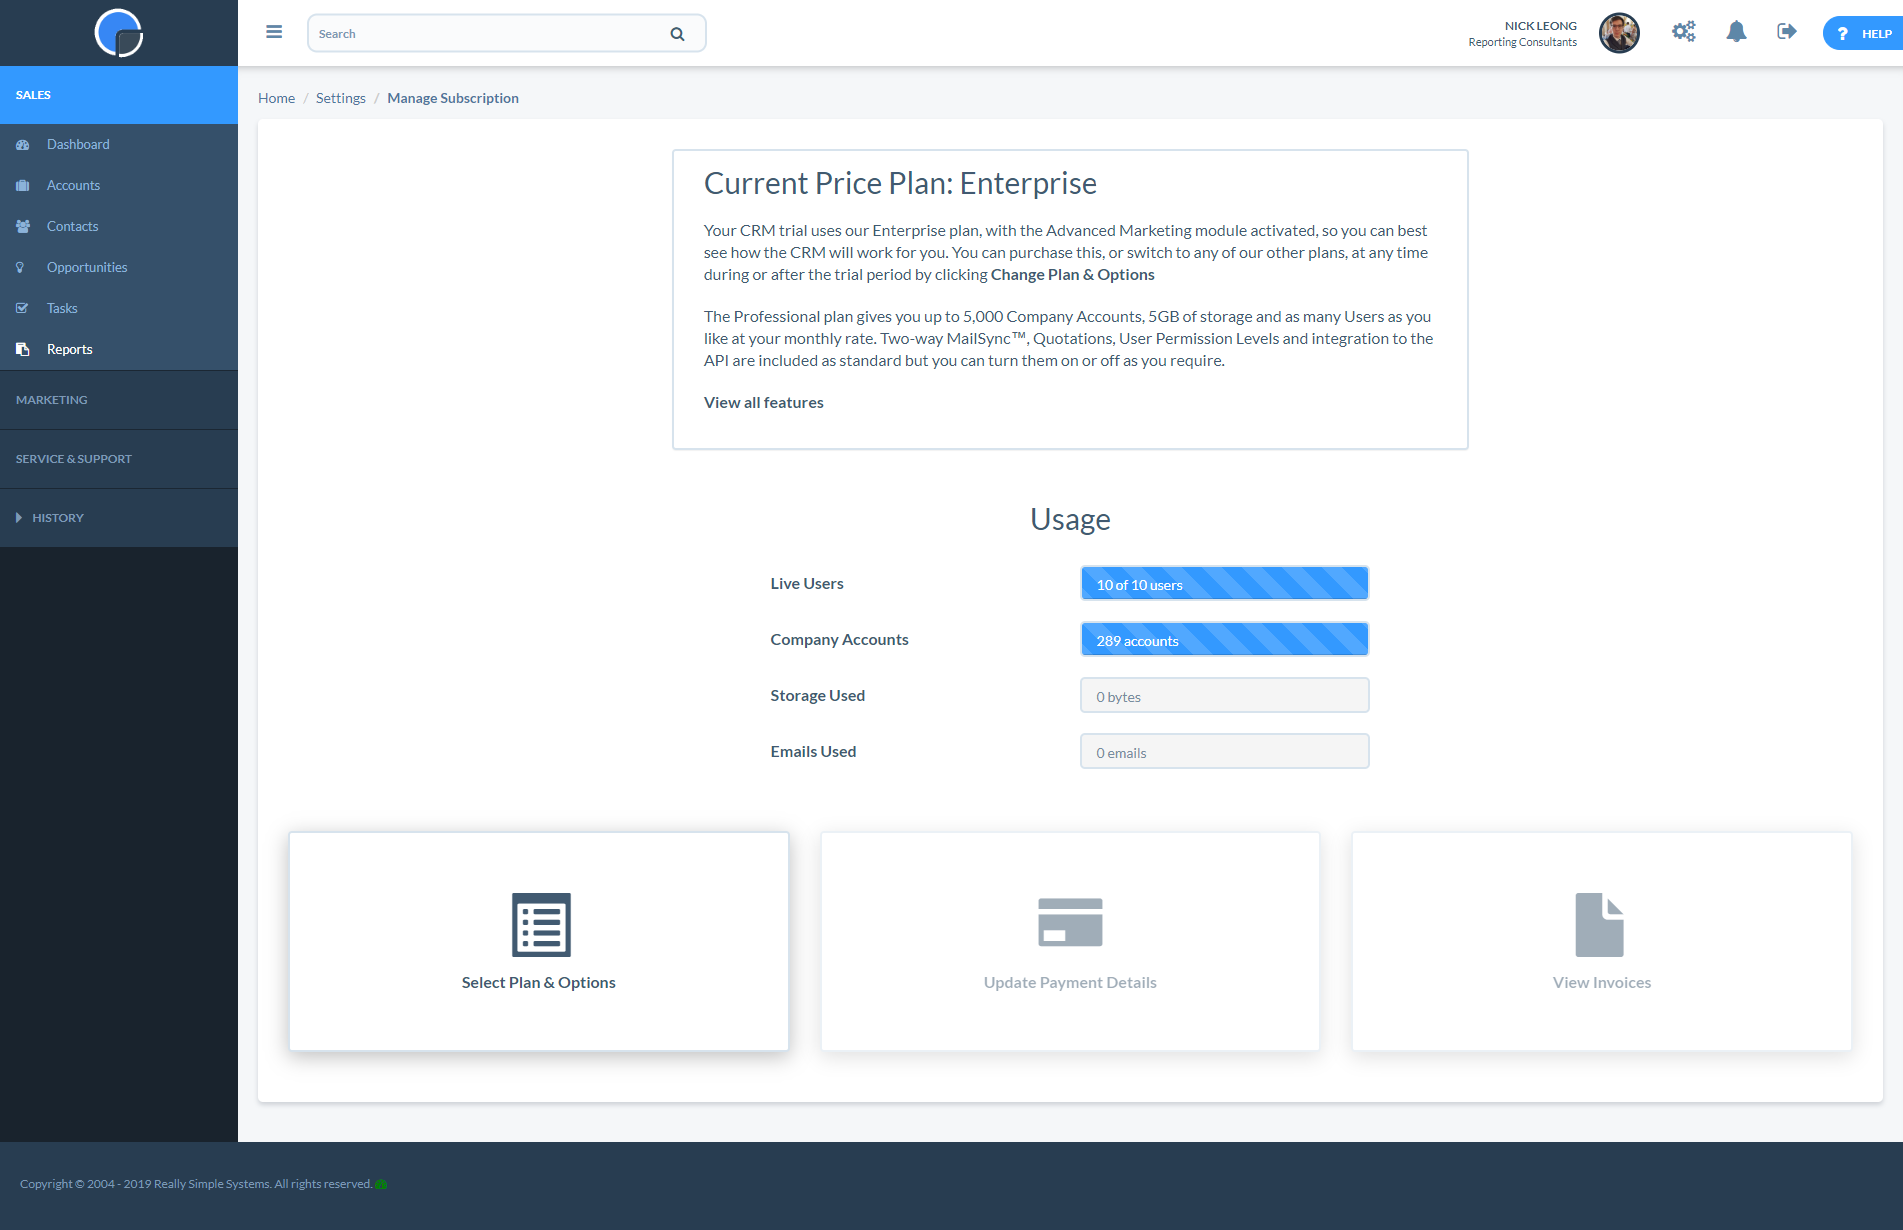Expand the Marketing sidebar section
The height and width of the screenshot is (1230, 1903).
(x=119, y=400)
